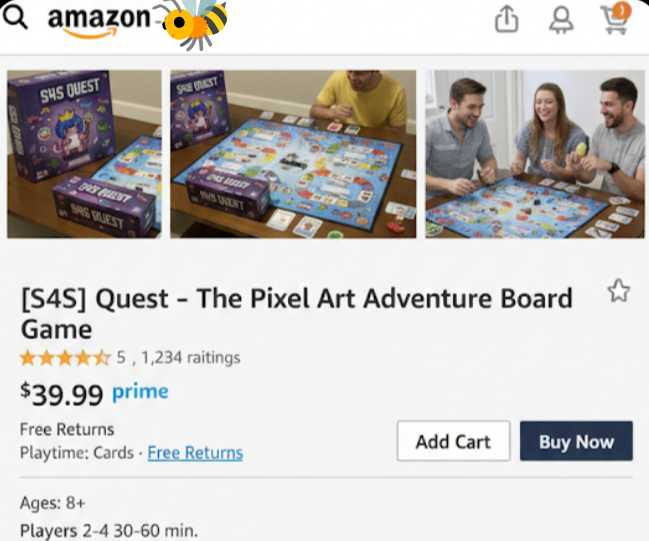View first product image of game boxes
The image size is (649, 541).
84,154
